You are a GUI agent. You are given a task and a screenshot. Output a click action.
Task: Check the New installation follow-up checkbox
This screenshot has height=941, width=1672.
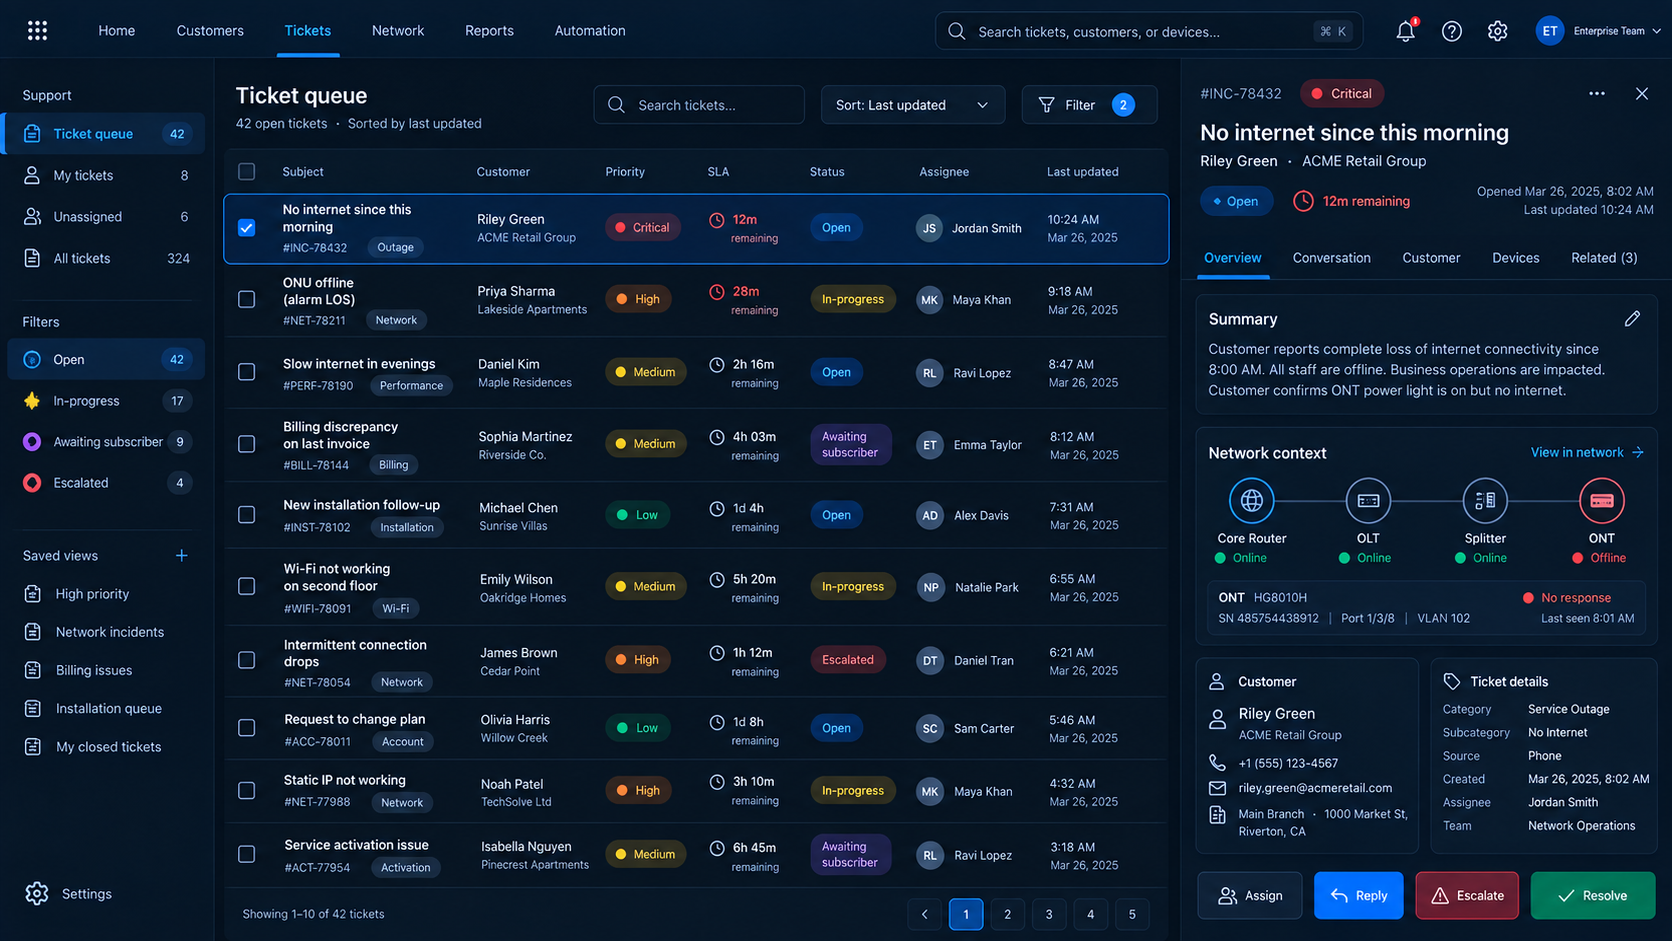[247, 515]
